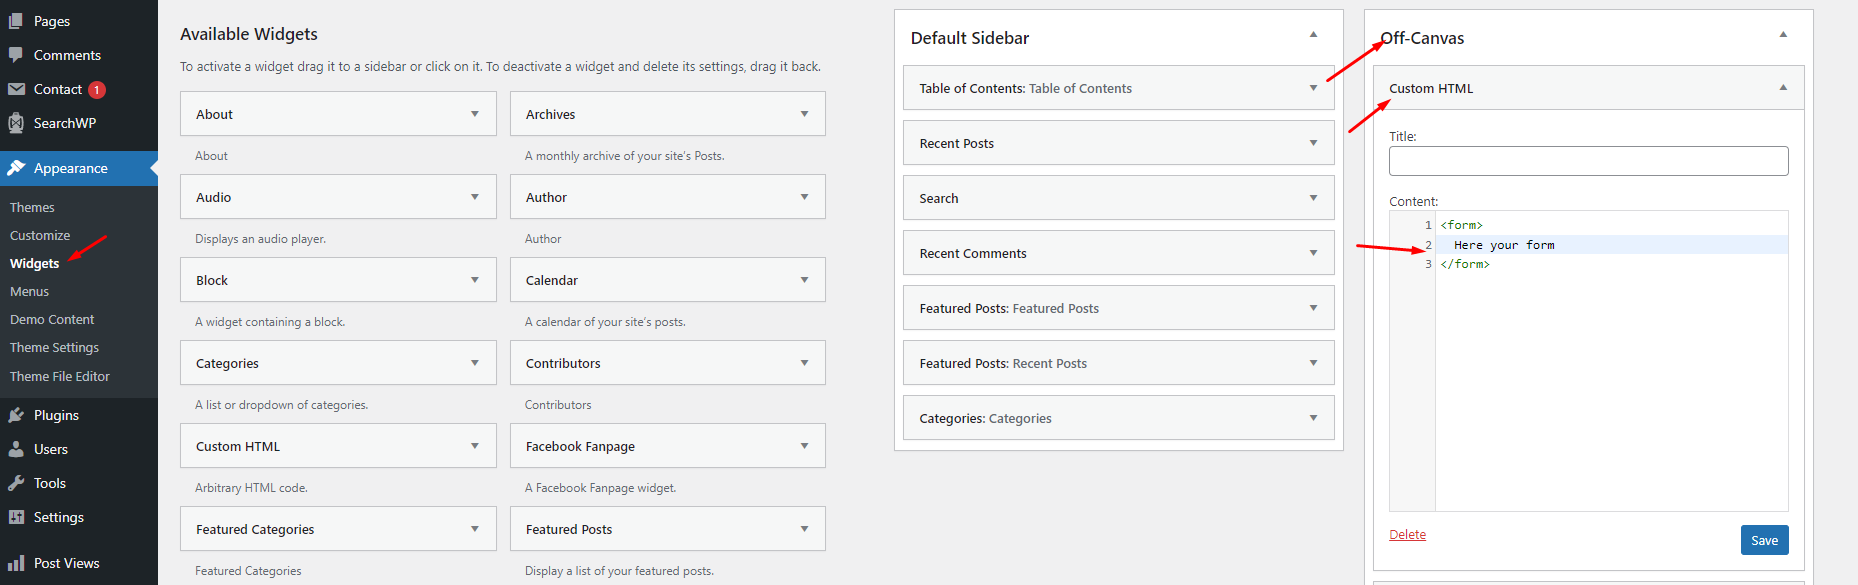Viewport: 1858px width, 585px height.
Task: Click the Plugins plug icon
Action: tap(16, 415)
